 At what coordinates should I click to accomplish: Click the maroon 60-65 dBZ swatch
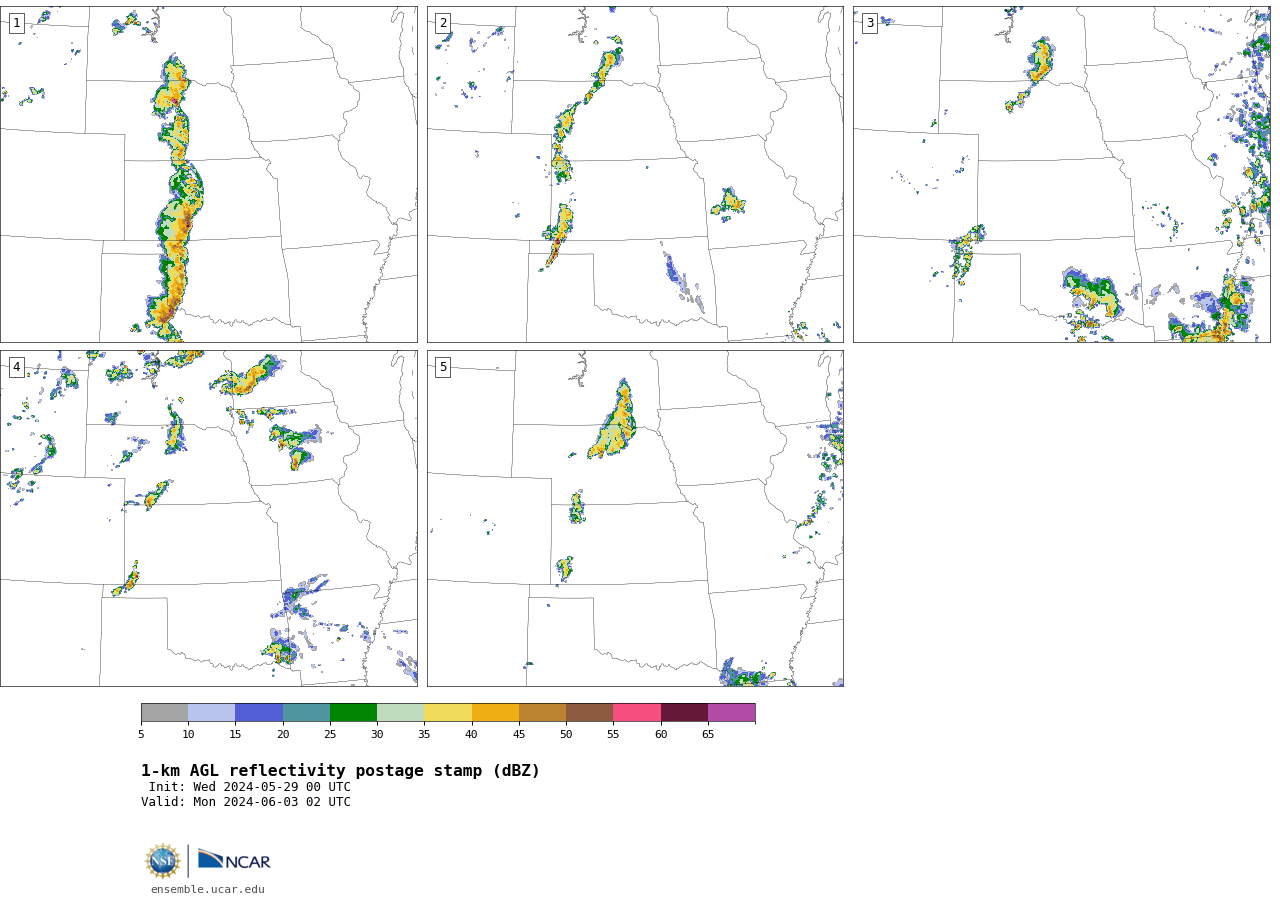(x=684, y=713)
